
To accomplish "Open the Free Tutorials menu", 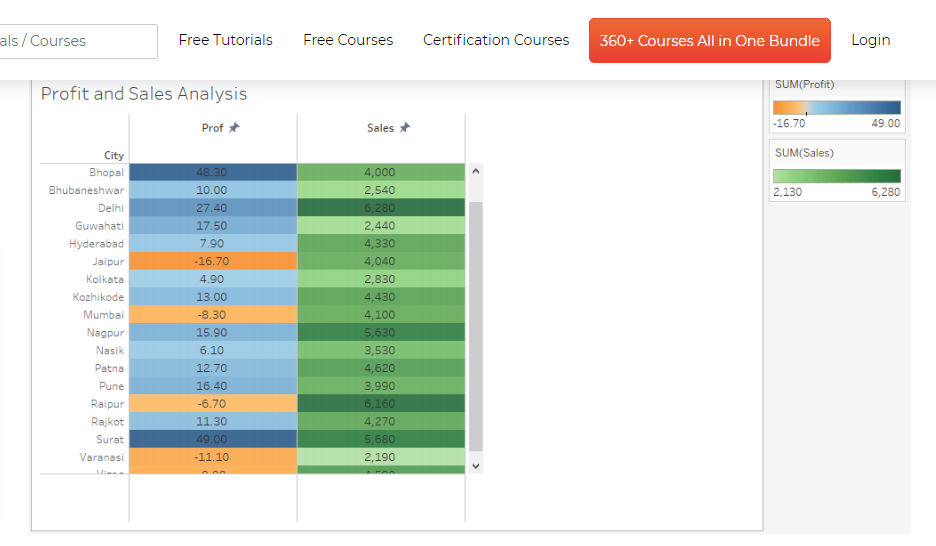I will [x=226, y=40].
